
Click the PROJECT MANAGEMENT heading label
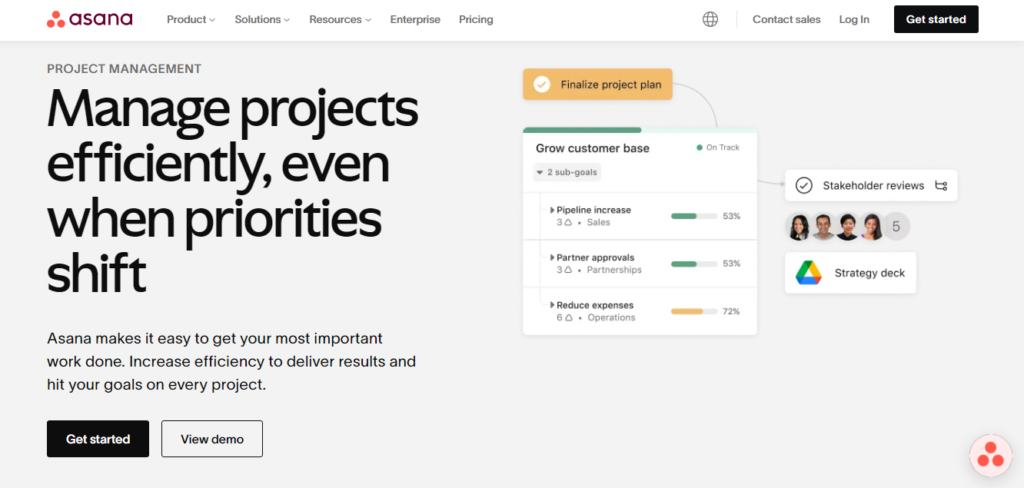pyautogui.click(x=124, y=69)
